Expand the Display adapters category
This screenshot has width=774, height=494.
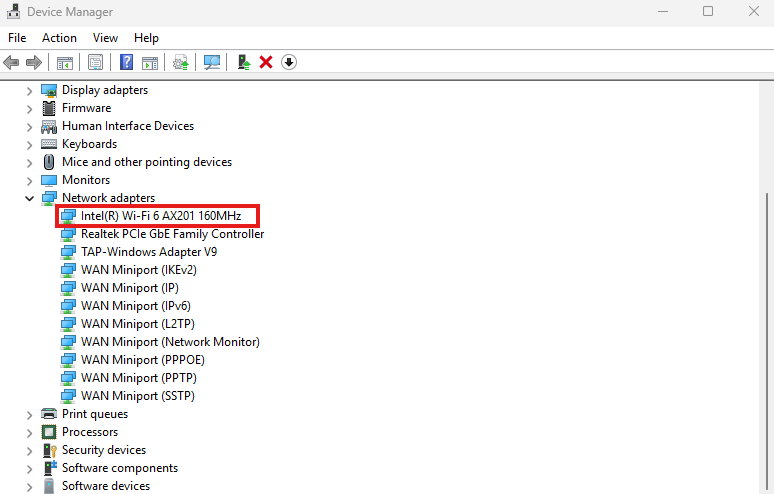pyautogui.click(x=29, y=90)
